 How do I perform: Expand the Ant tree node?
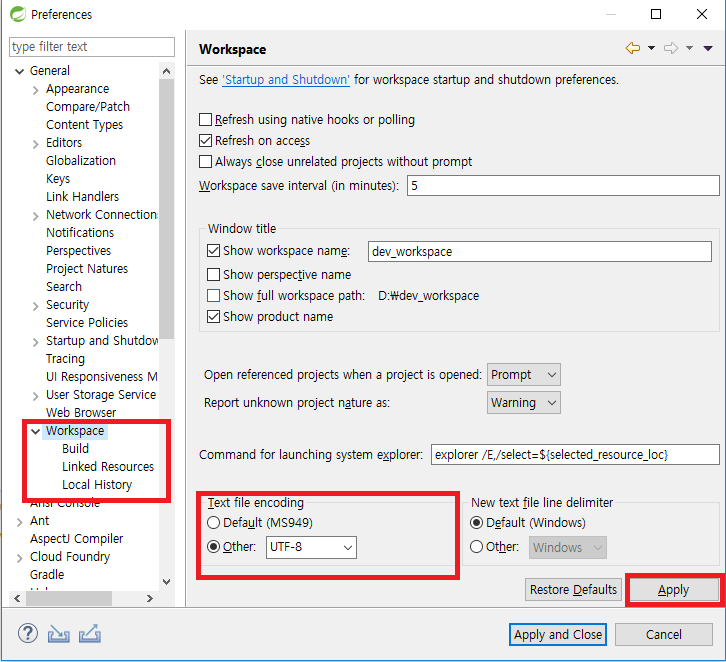[19, 522]
